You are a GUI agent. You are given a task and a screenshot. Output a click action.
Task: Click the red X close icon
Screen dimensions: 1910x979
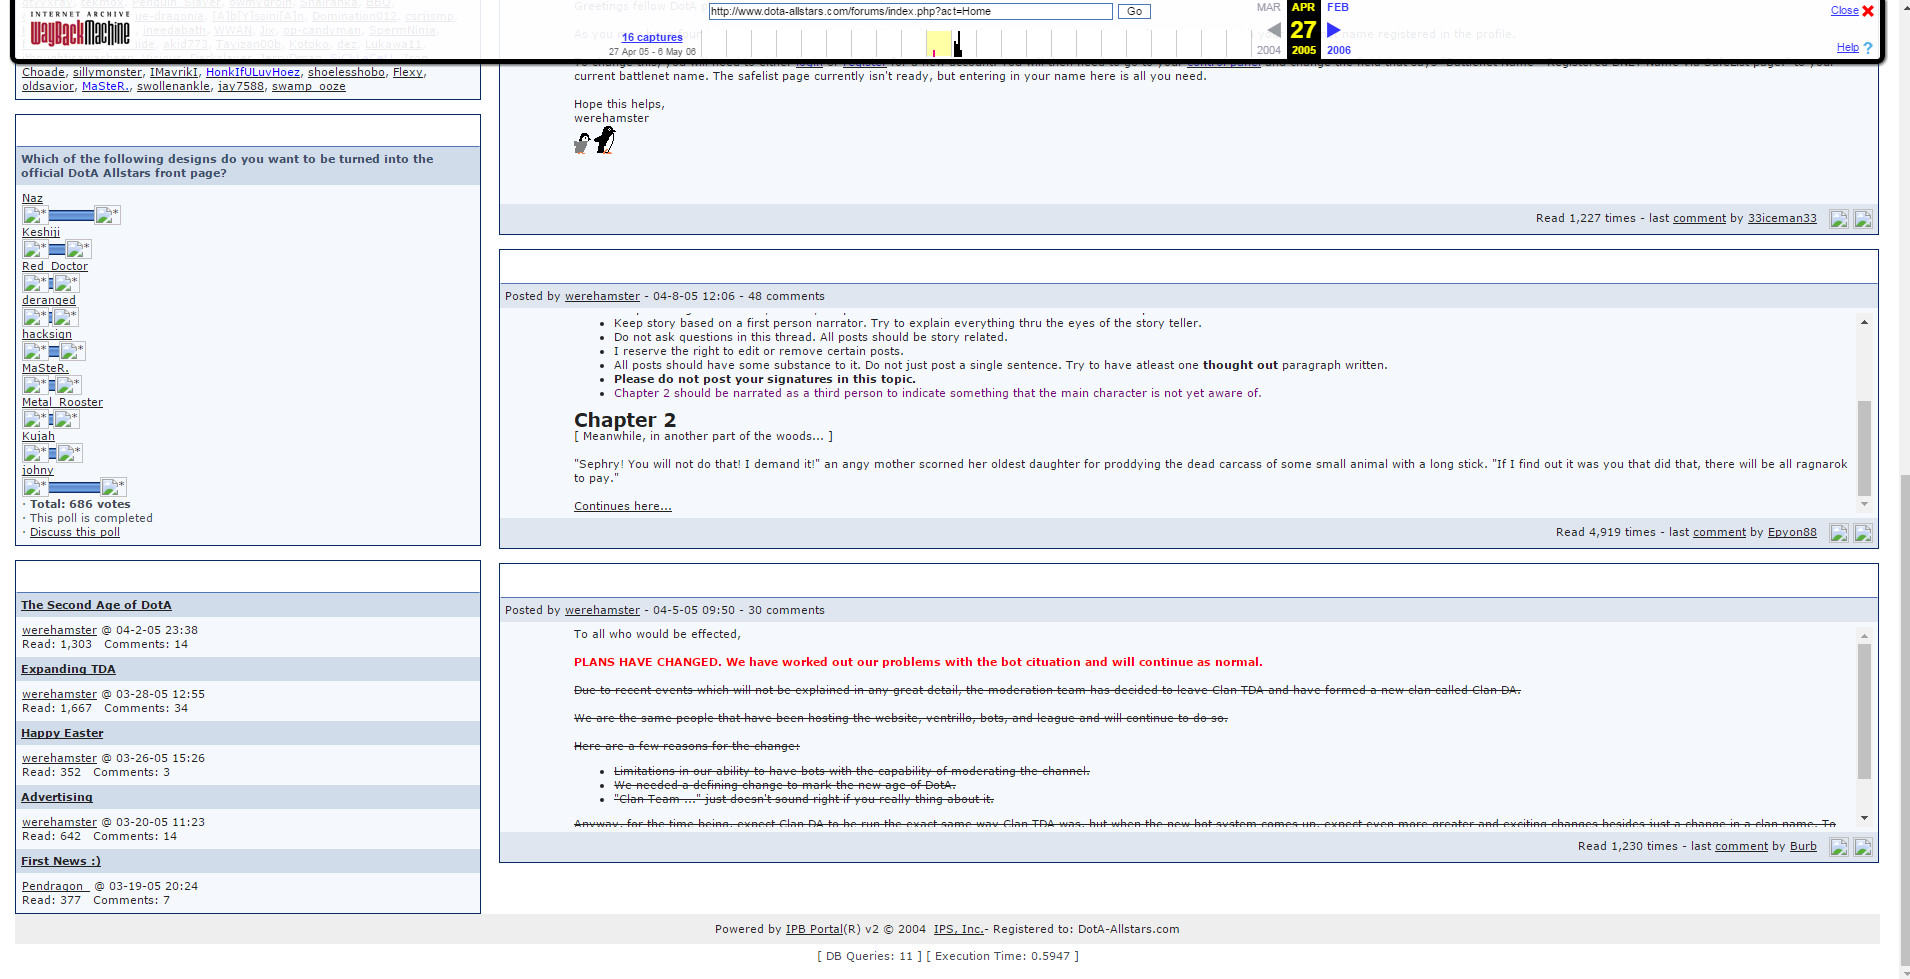1867,11
